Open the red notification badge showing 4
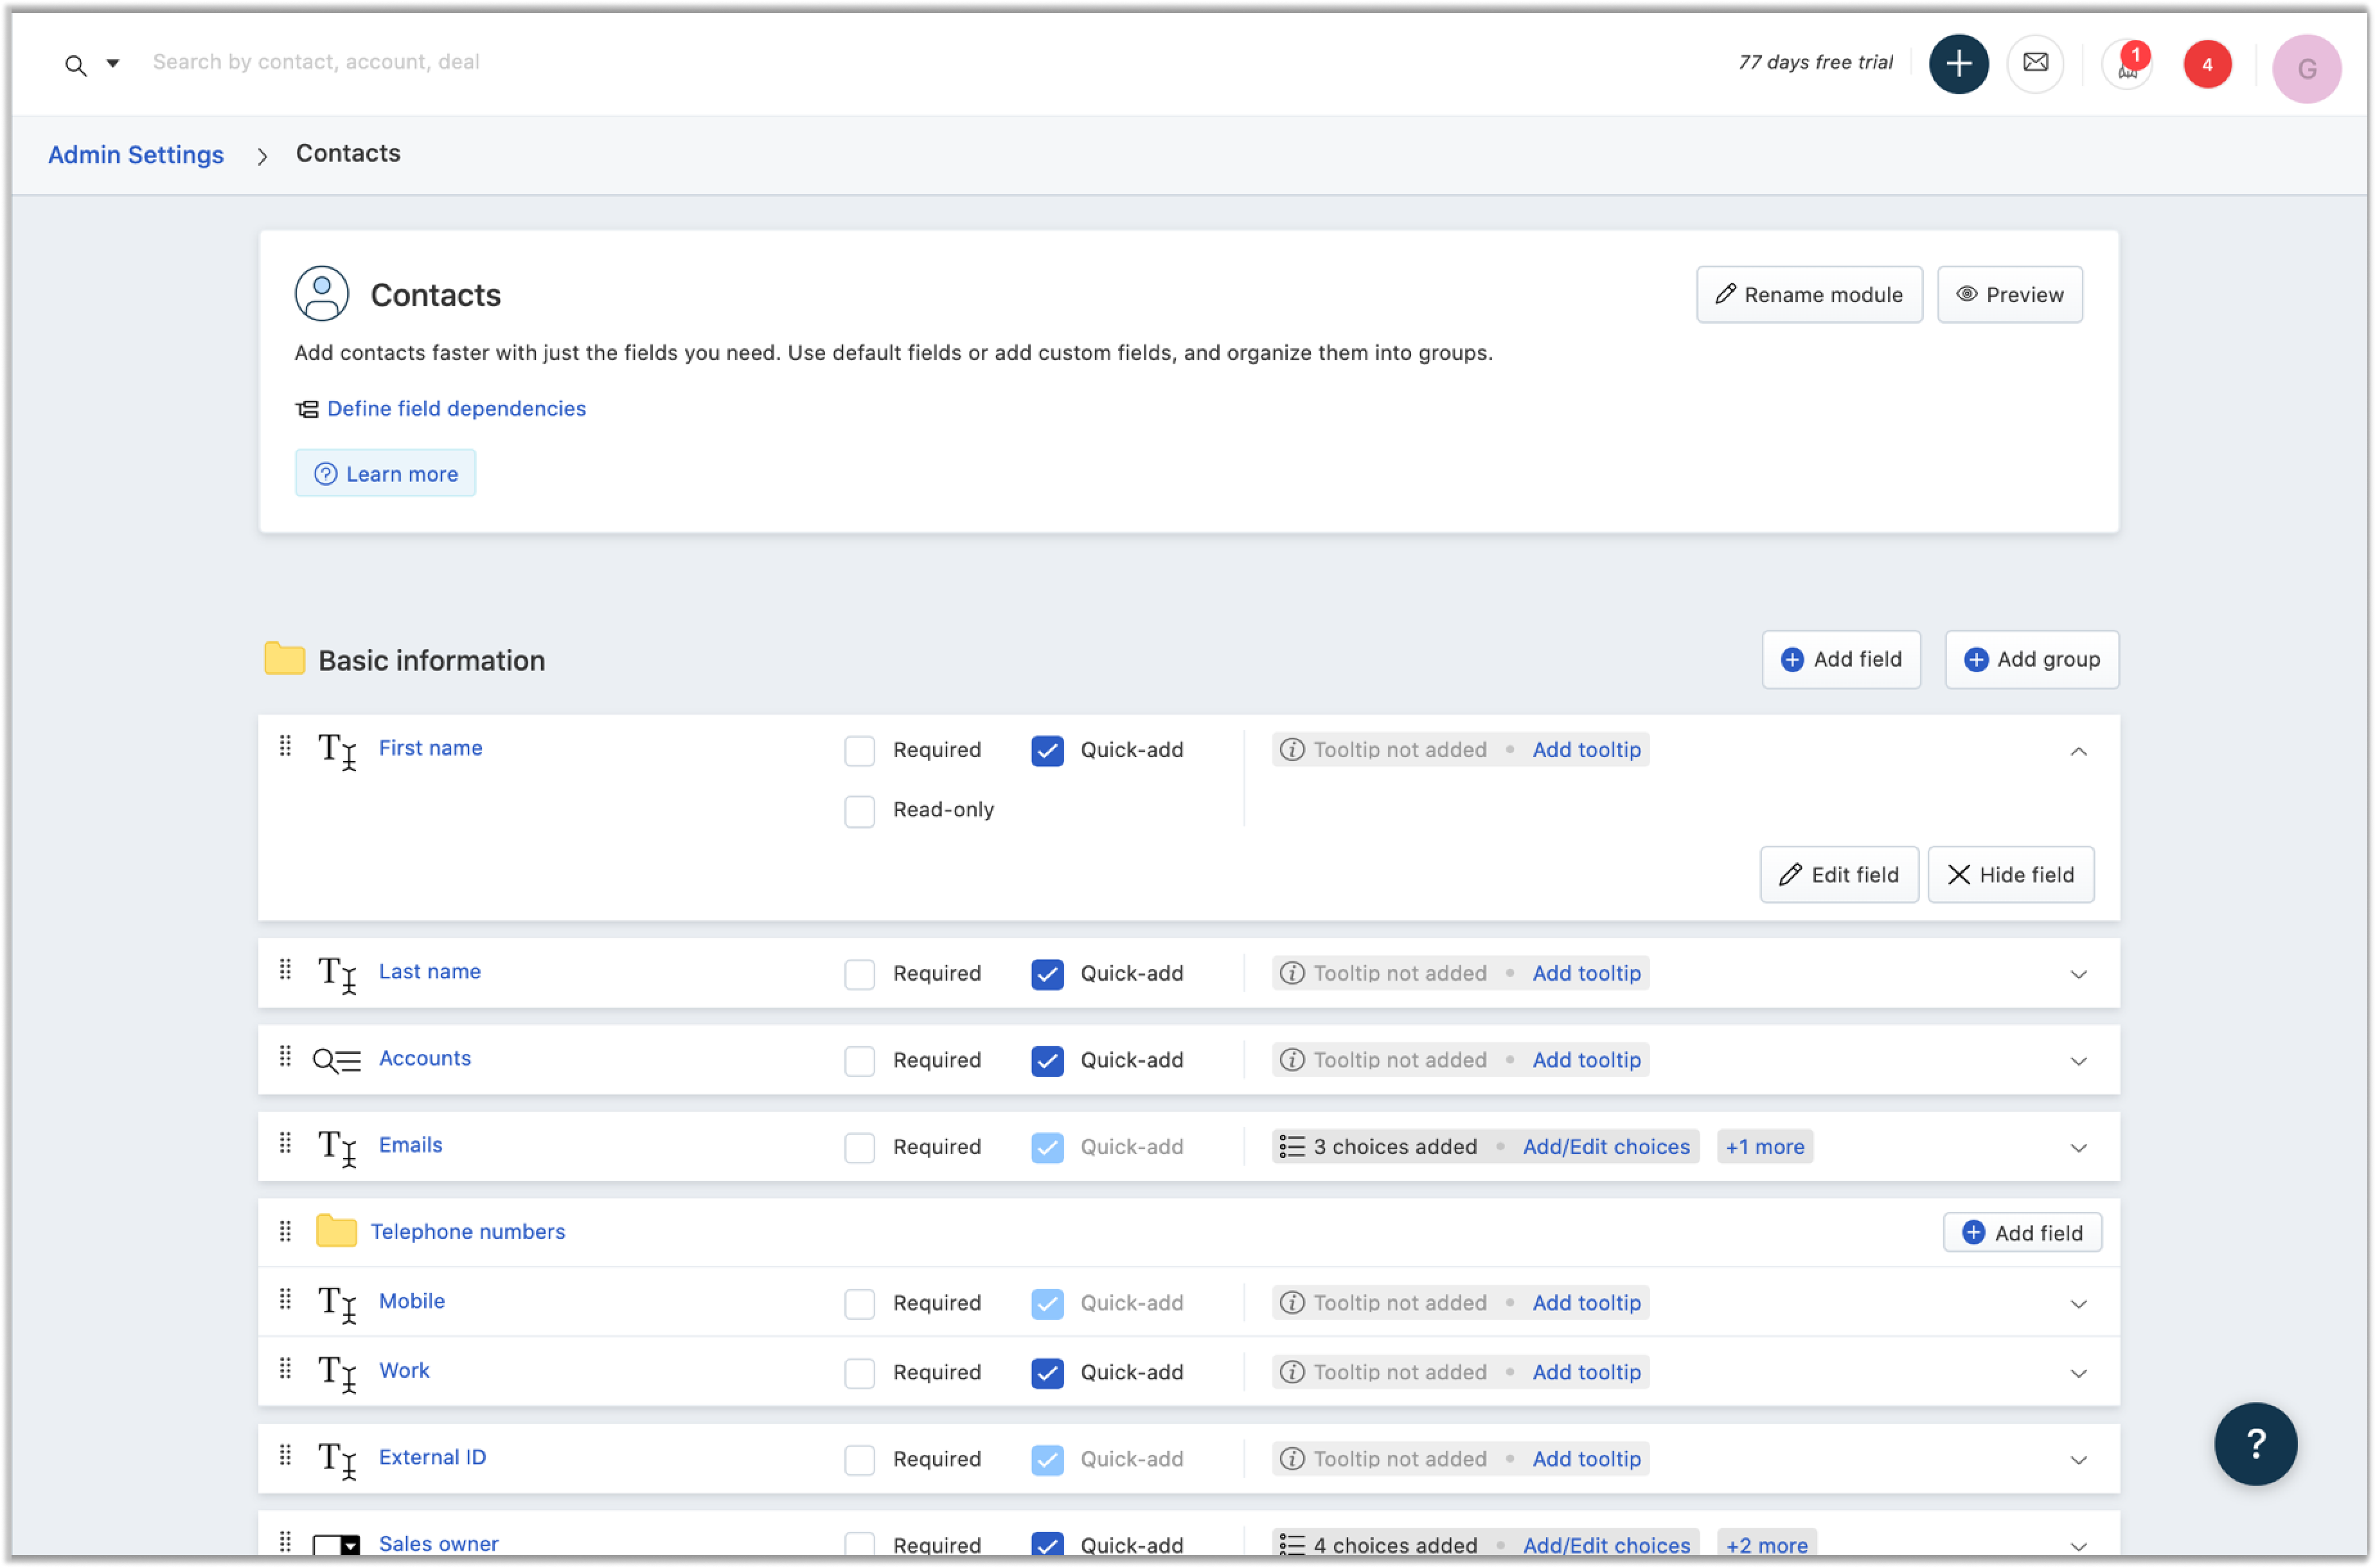Screen dimensions: 2375x1568 point(2207,65)
